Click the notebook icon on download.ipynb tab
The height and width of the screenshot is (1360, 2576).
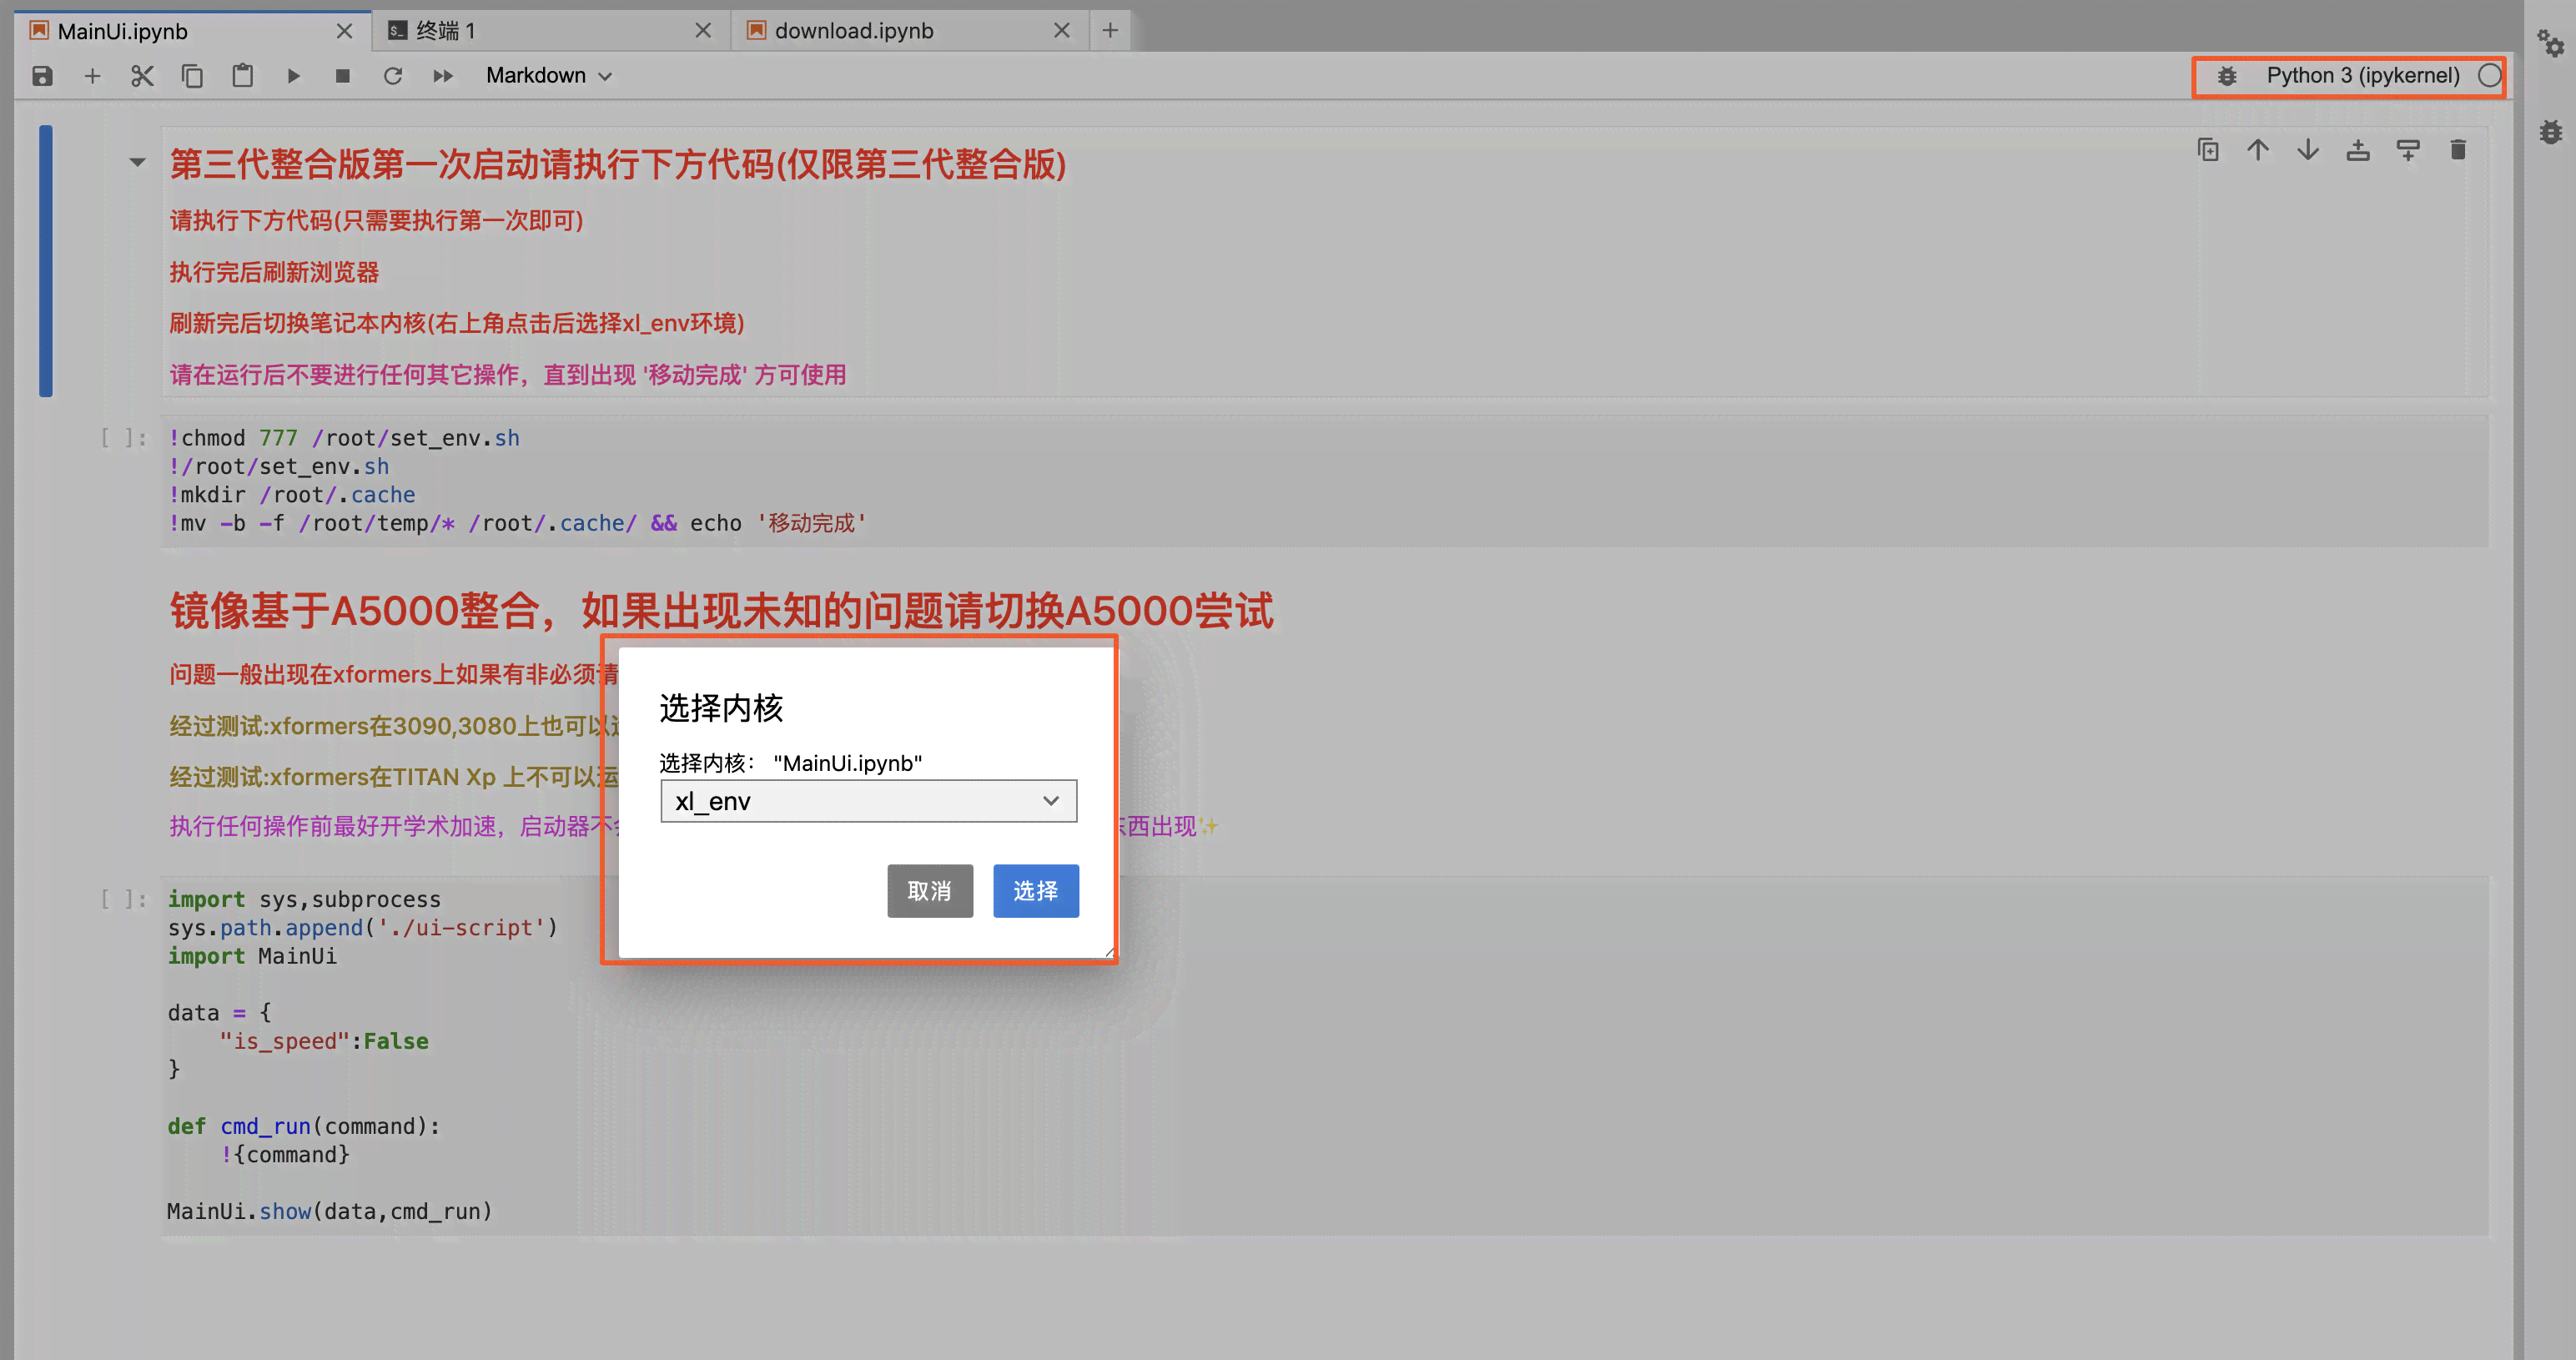coord(757,31)
